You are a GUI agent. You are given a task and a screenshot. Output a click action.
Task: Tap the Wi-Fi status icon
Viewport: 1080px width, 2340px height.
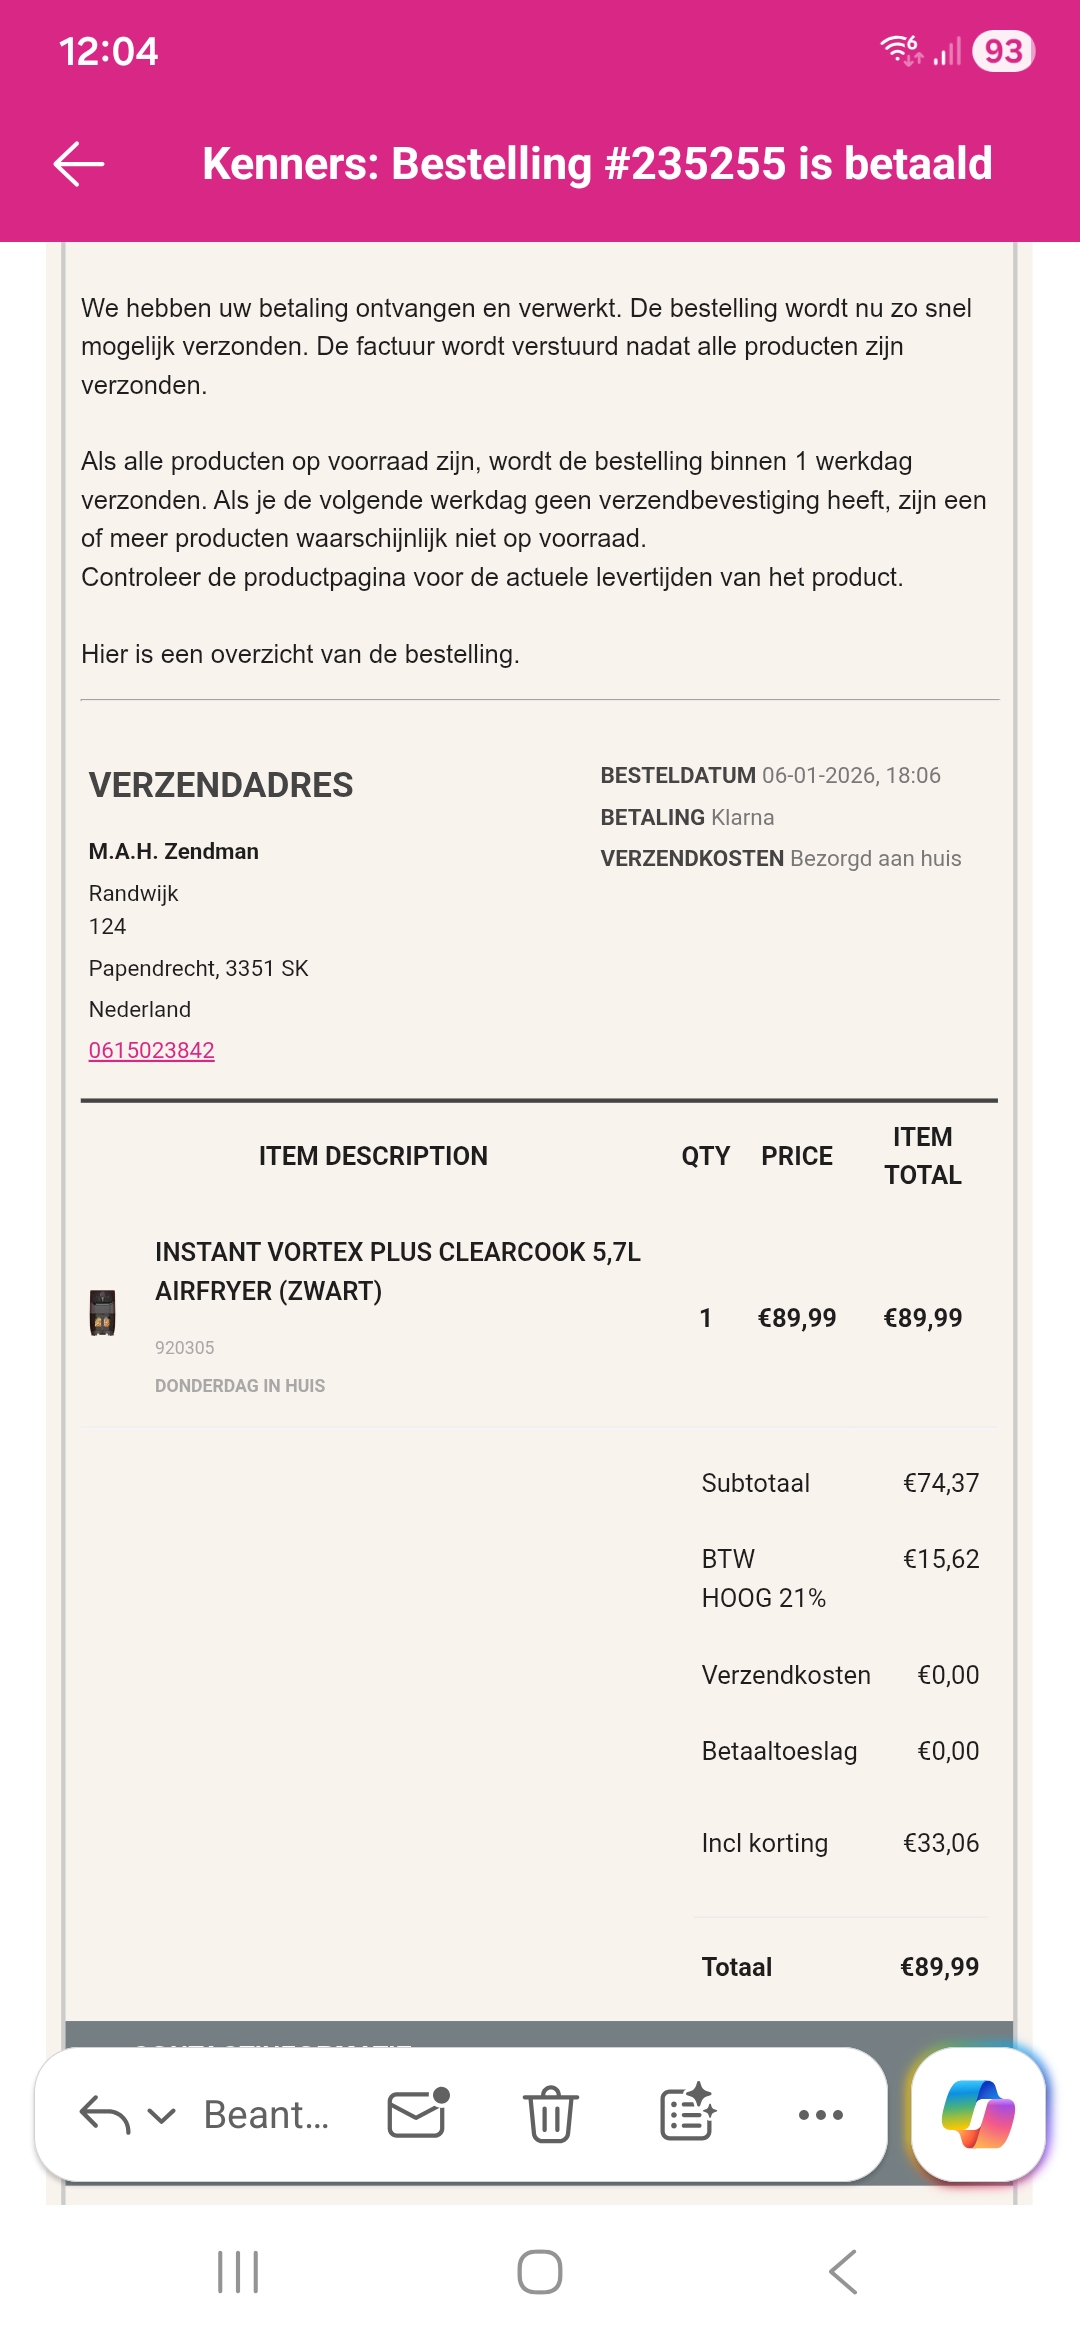[900, 49]
